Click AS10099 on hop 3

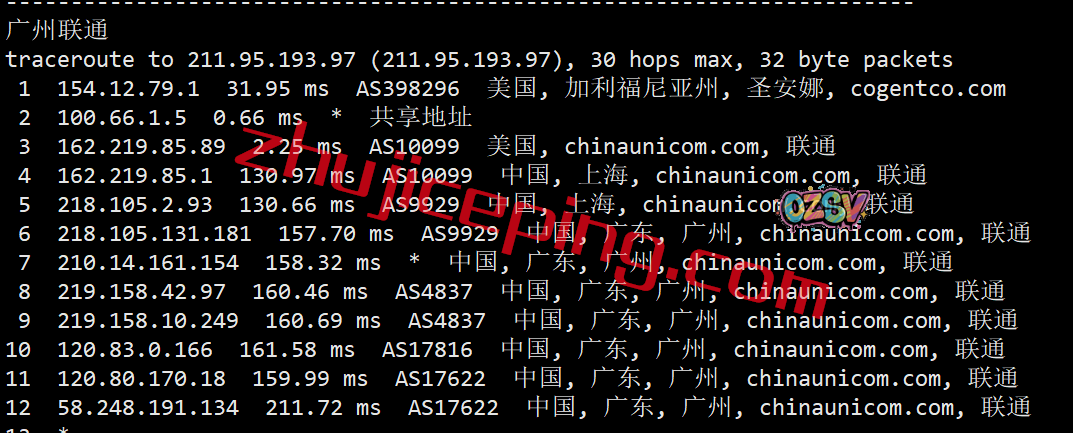414,147
